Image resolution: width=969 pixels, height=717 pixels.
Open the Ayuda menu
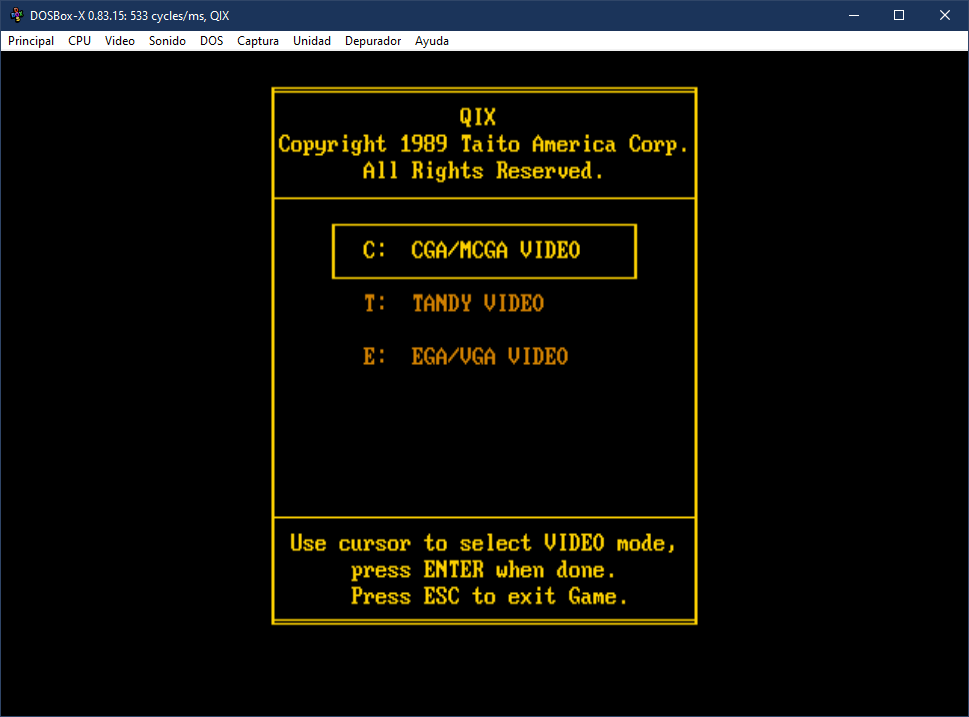click(431, 41)
